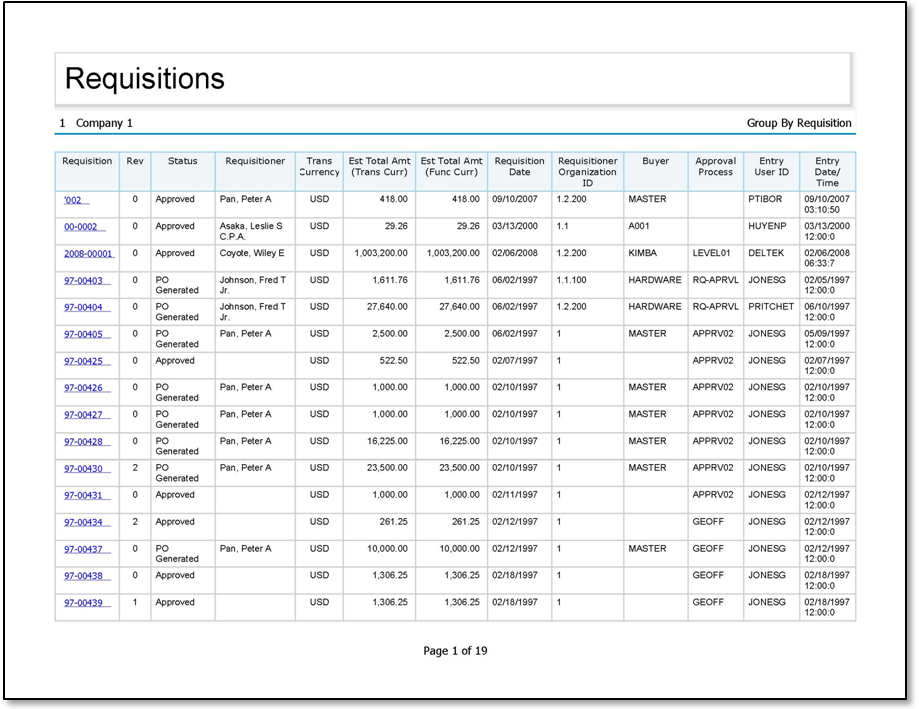The height and width of the screenshot is (709, 919).
Task: View requisition 97-00434 details
Action: pyautogui.click(x=83, y=522)
